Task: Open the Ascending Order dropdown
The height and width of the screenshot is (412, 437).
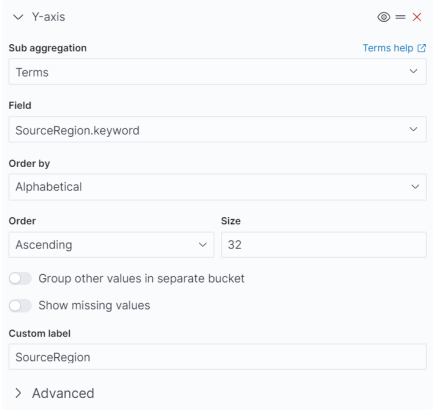Action: tap(111, 245)
